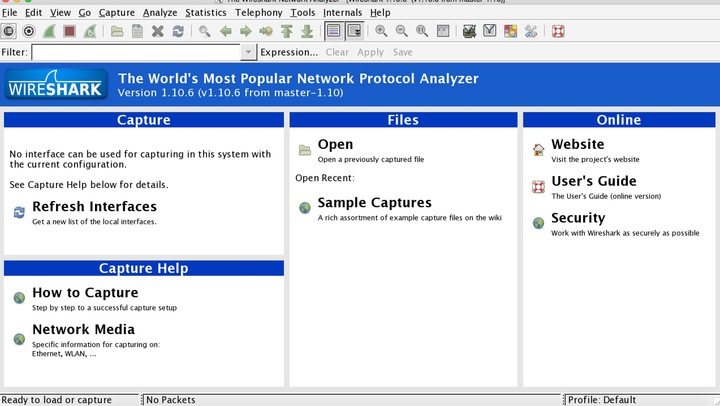Toggle auto scroll in live capture

(x=354, y=31)
